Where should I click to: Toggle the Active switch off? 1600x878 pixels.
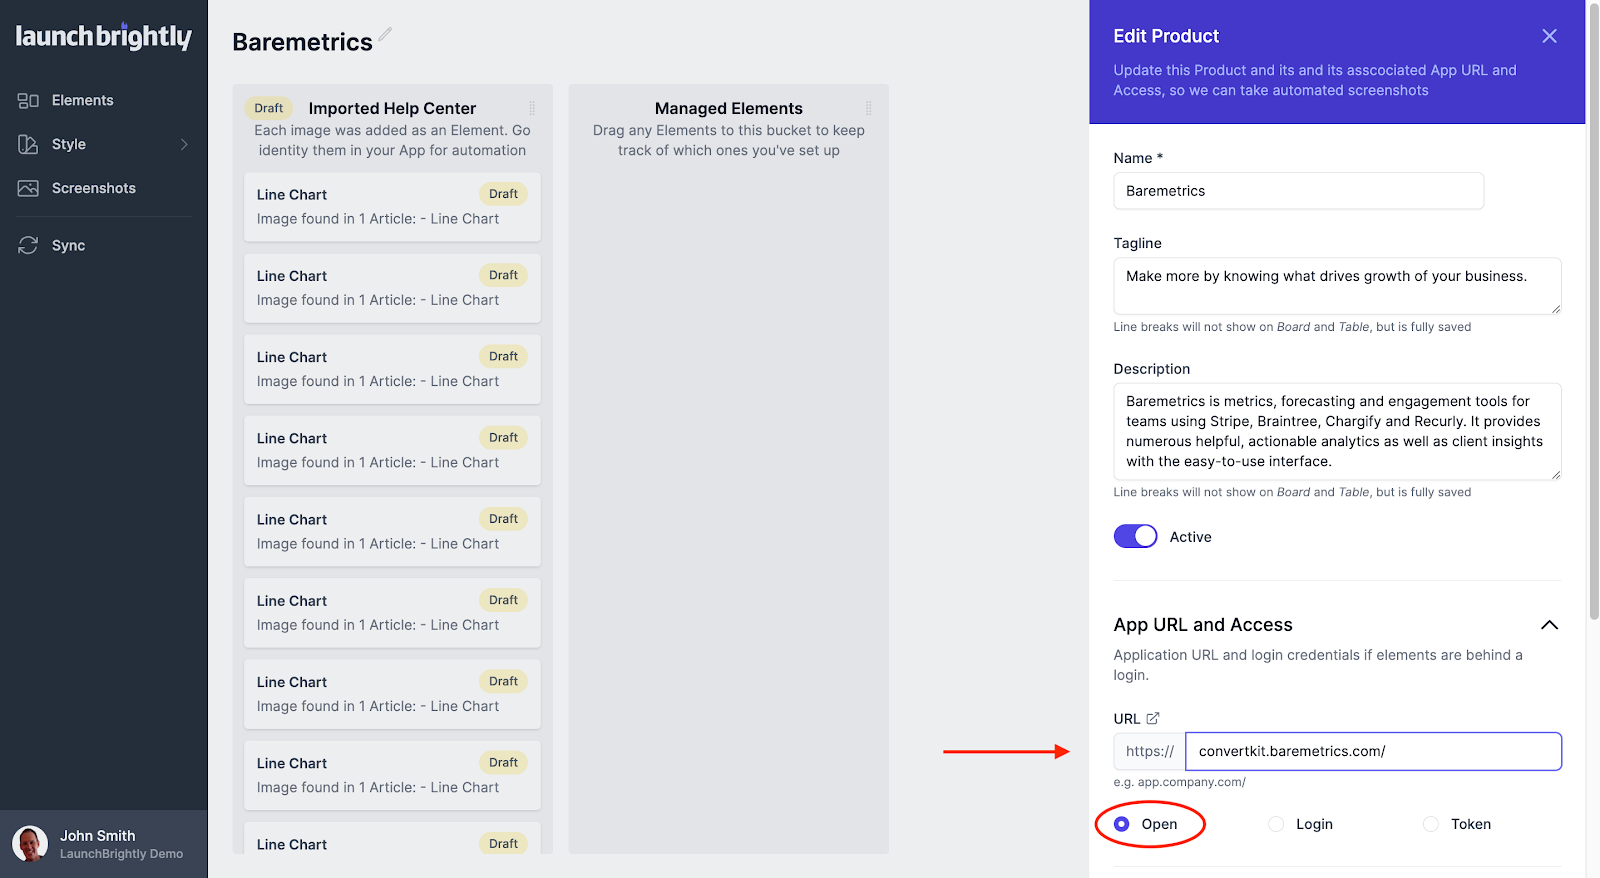pos(1135,537)
